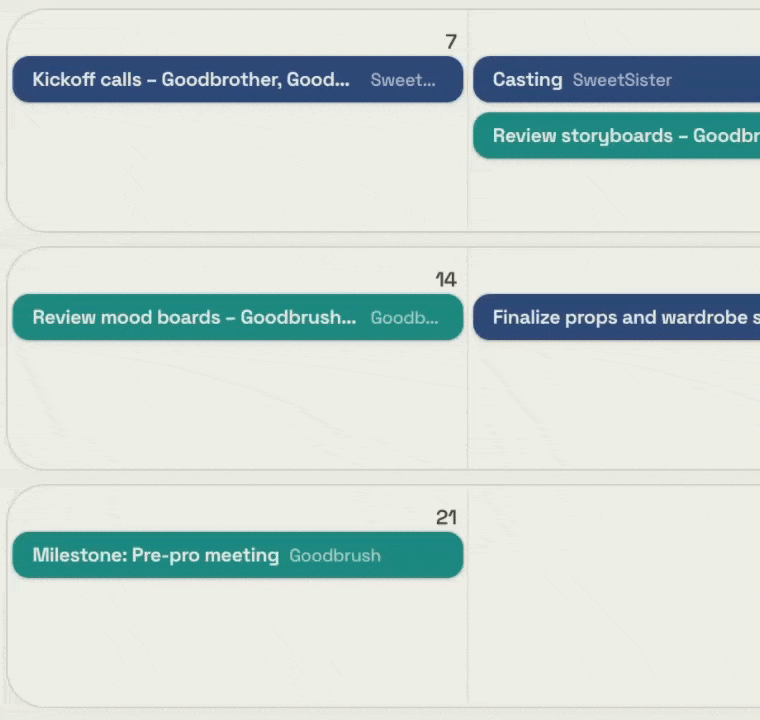Open the Review storyboards event

point(617,135)
